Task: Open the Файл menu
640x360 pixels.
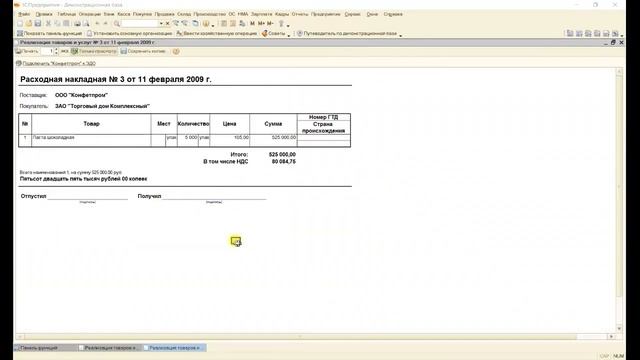Action: 24,14
